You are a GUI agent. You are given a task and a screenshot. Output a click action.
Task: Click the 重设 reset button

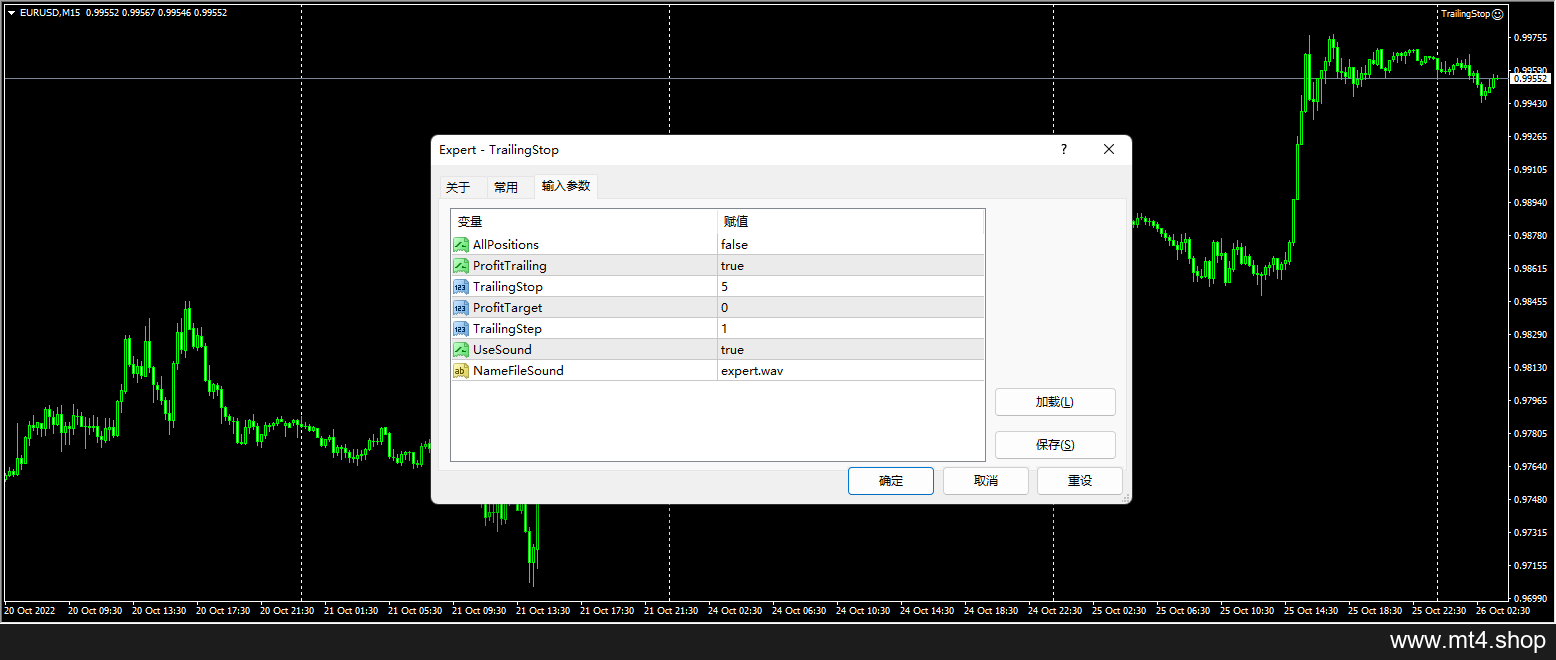point(1080,481)
